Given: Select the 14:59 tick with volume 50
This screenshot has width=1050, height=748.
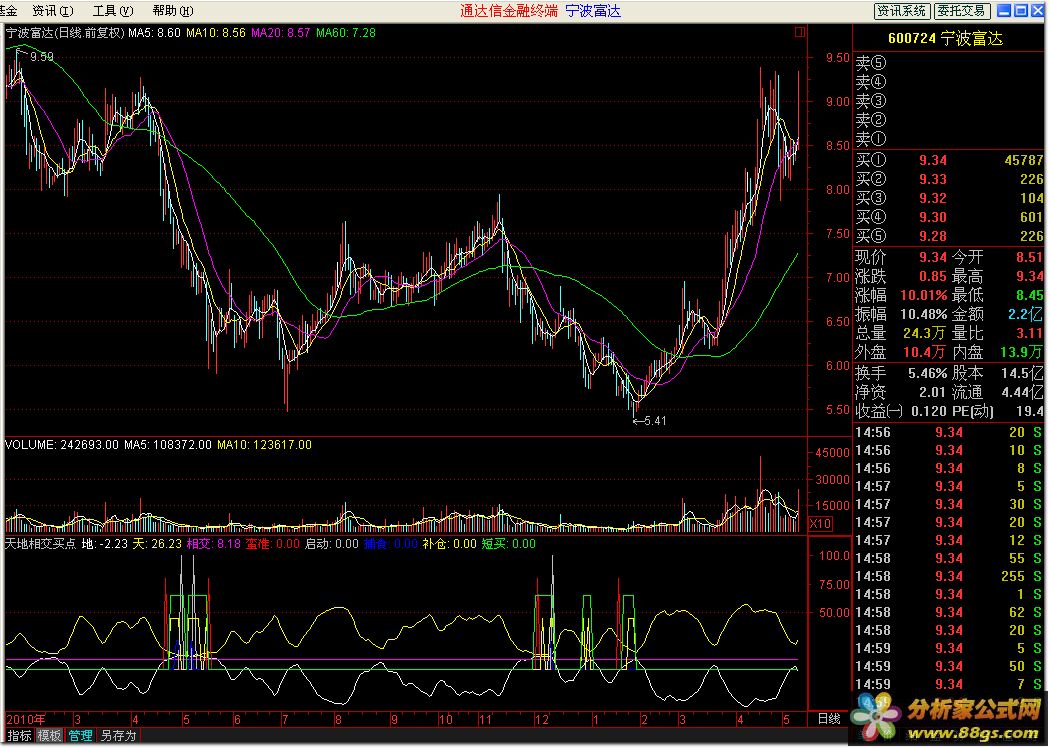Looking at the screenshot, I should point(948,666).
